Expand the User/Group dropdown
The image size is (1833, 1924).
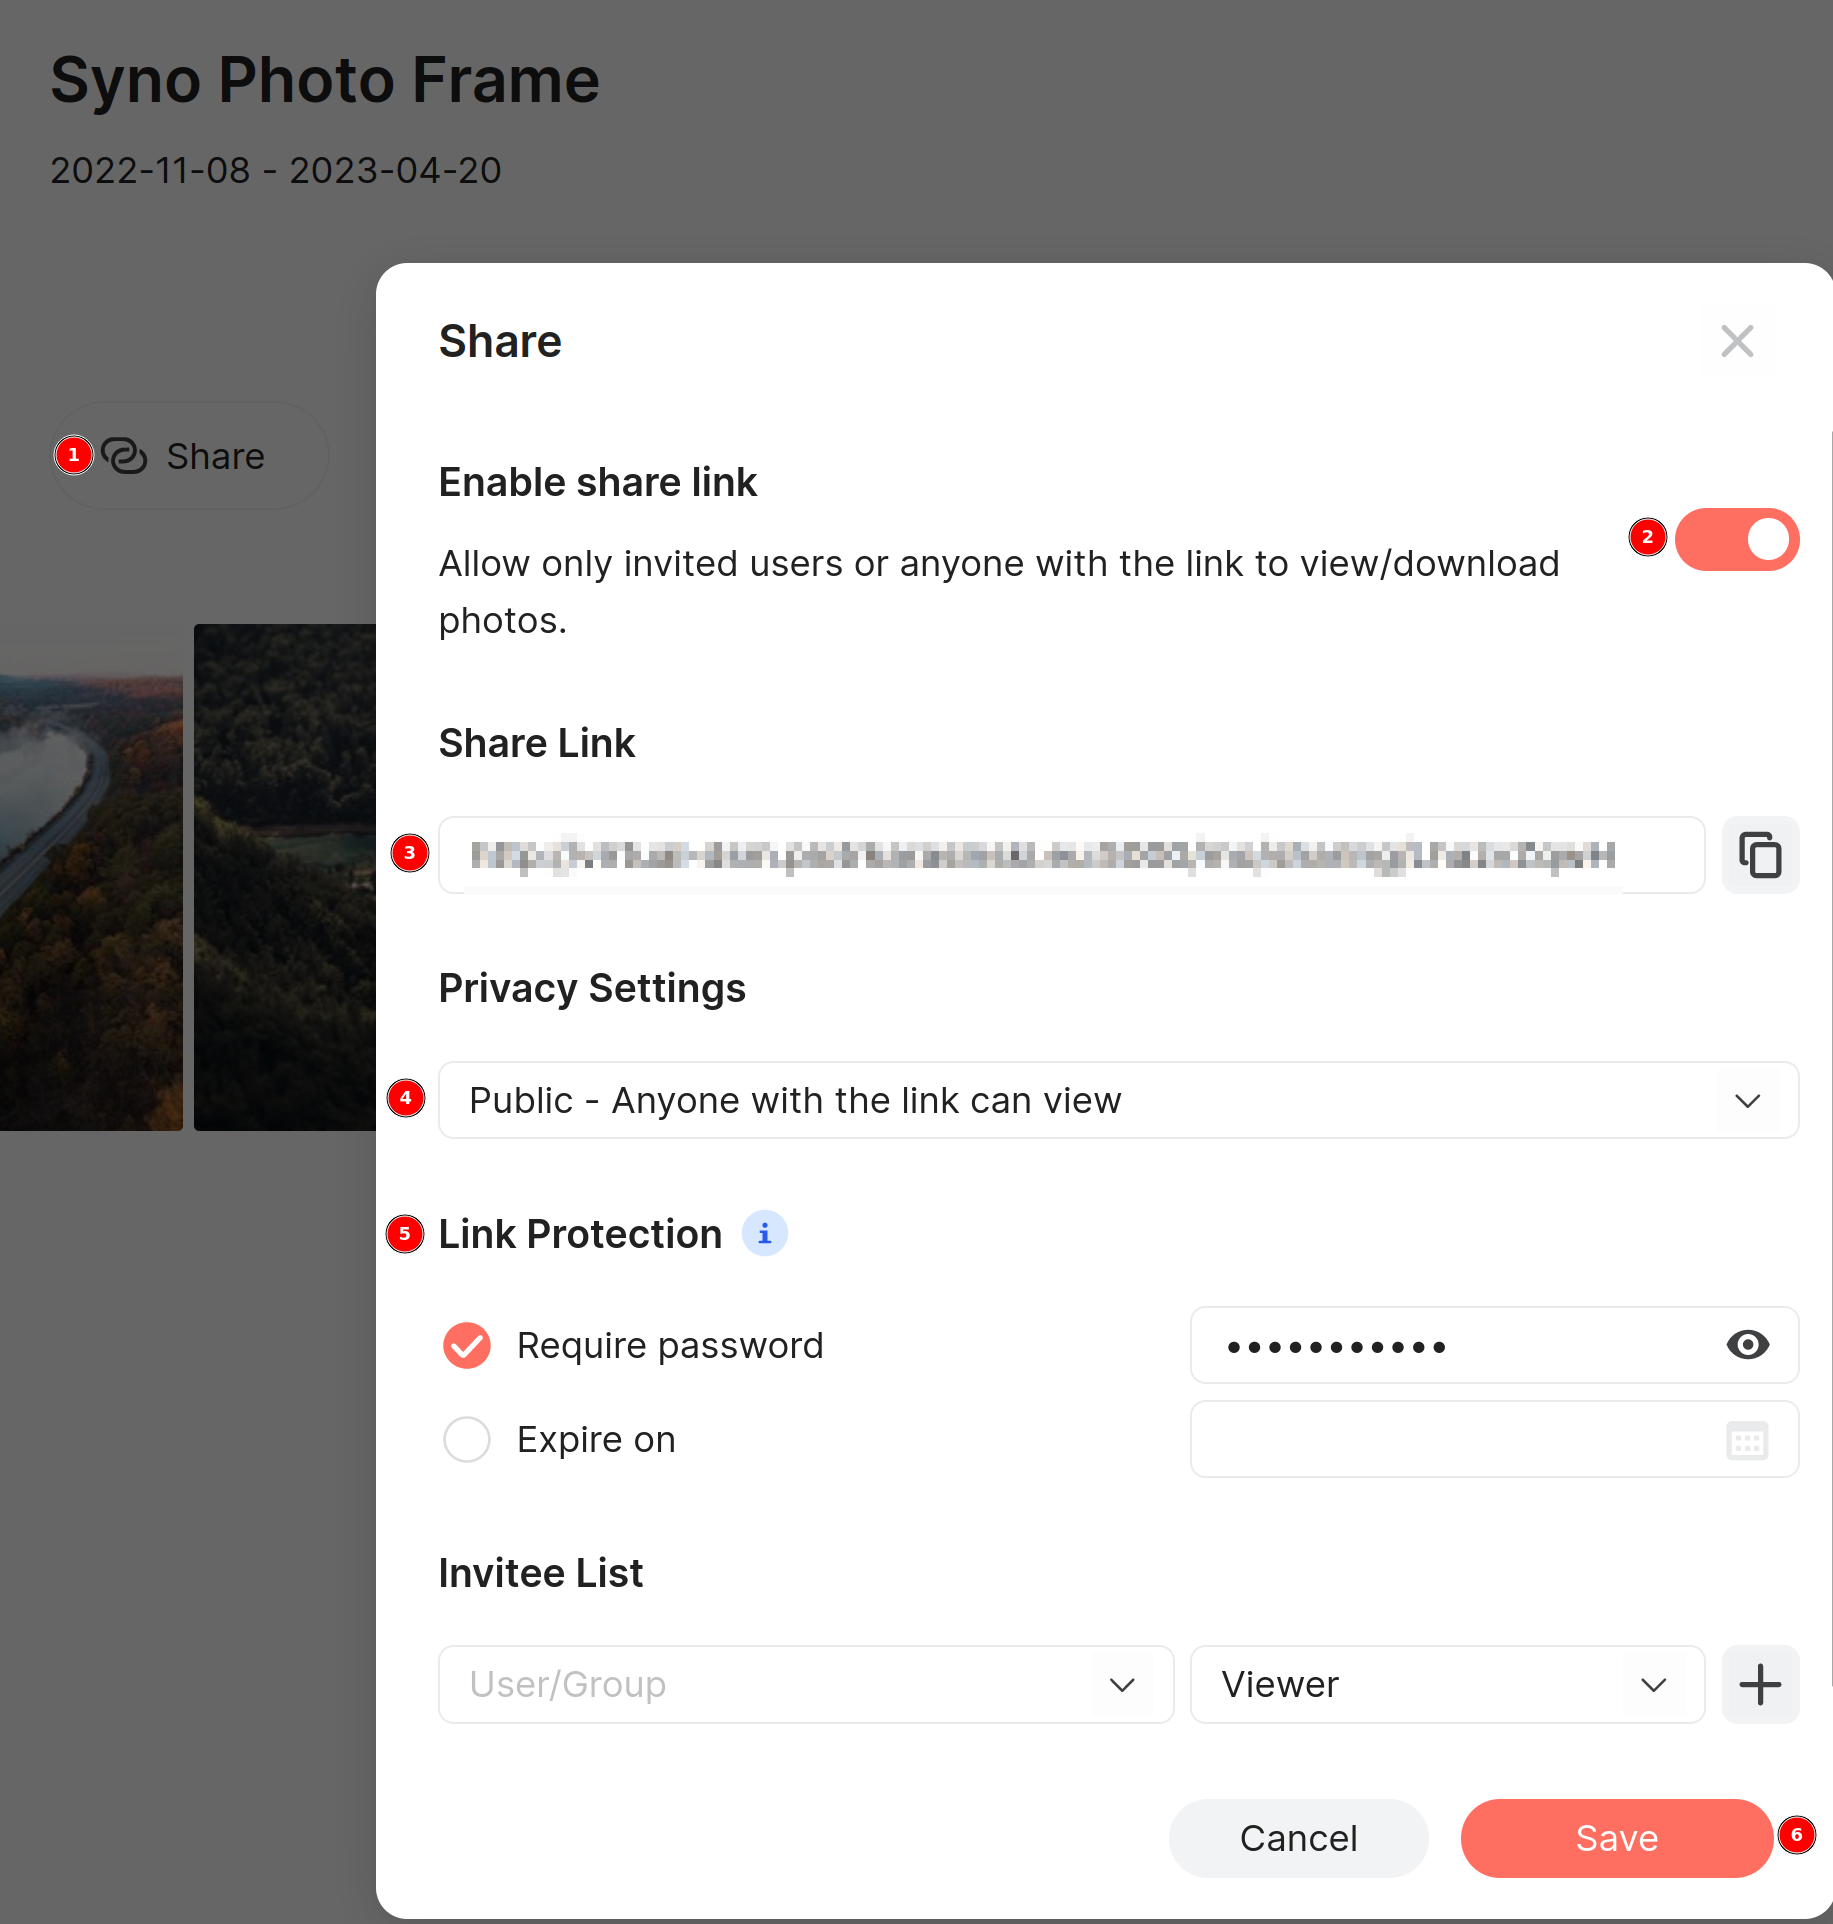coord(806,1684)
